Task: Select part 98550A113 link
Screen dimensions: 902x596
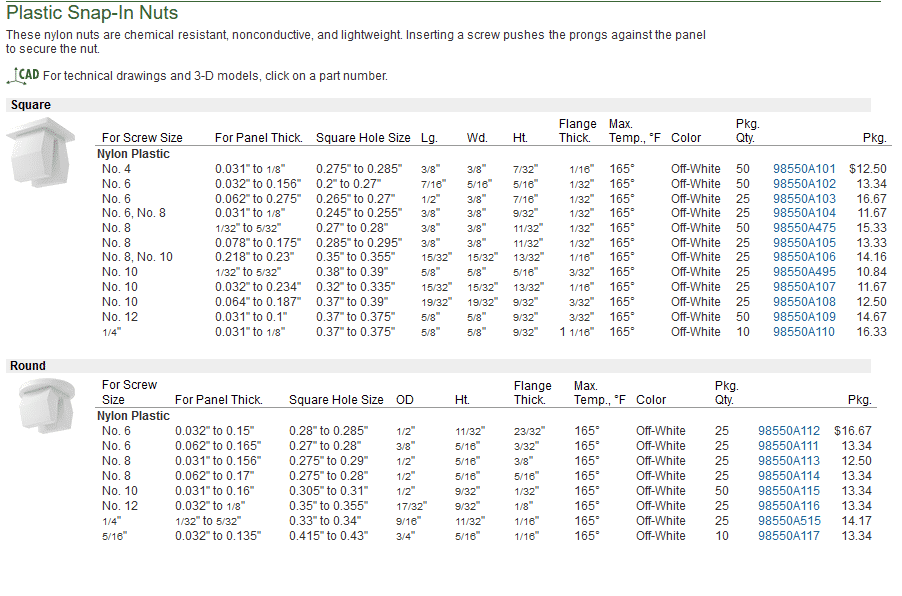Action: pyautogui.click(x=788, y=461)
